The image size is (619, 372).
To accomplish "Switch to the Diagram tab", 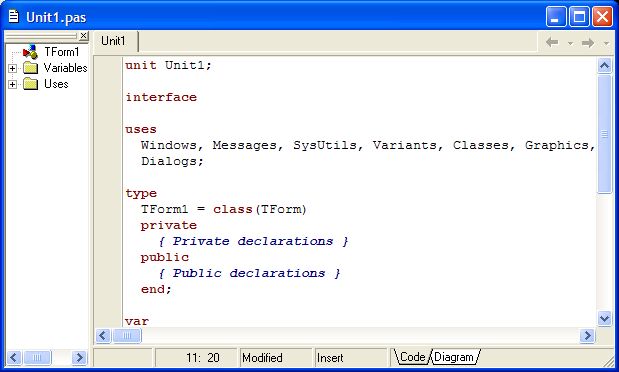I will [454, 357].
